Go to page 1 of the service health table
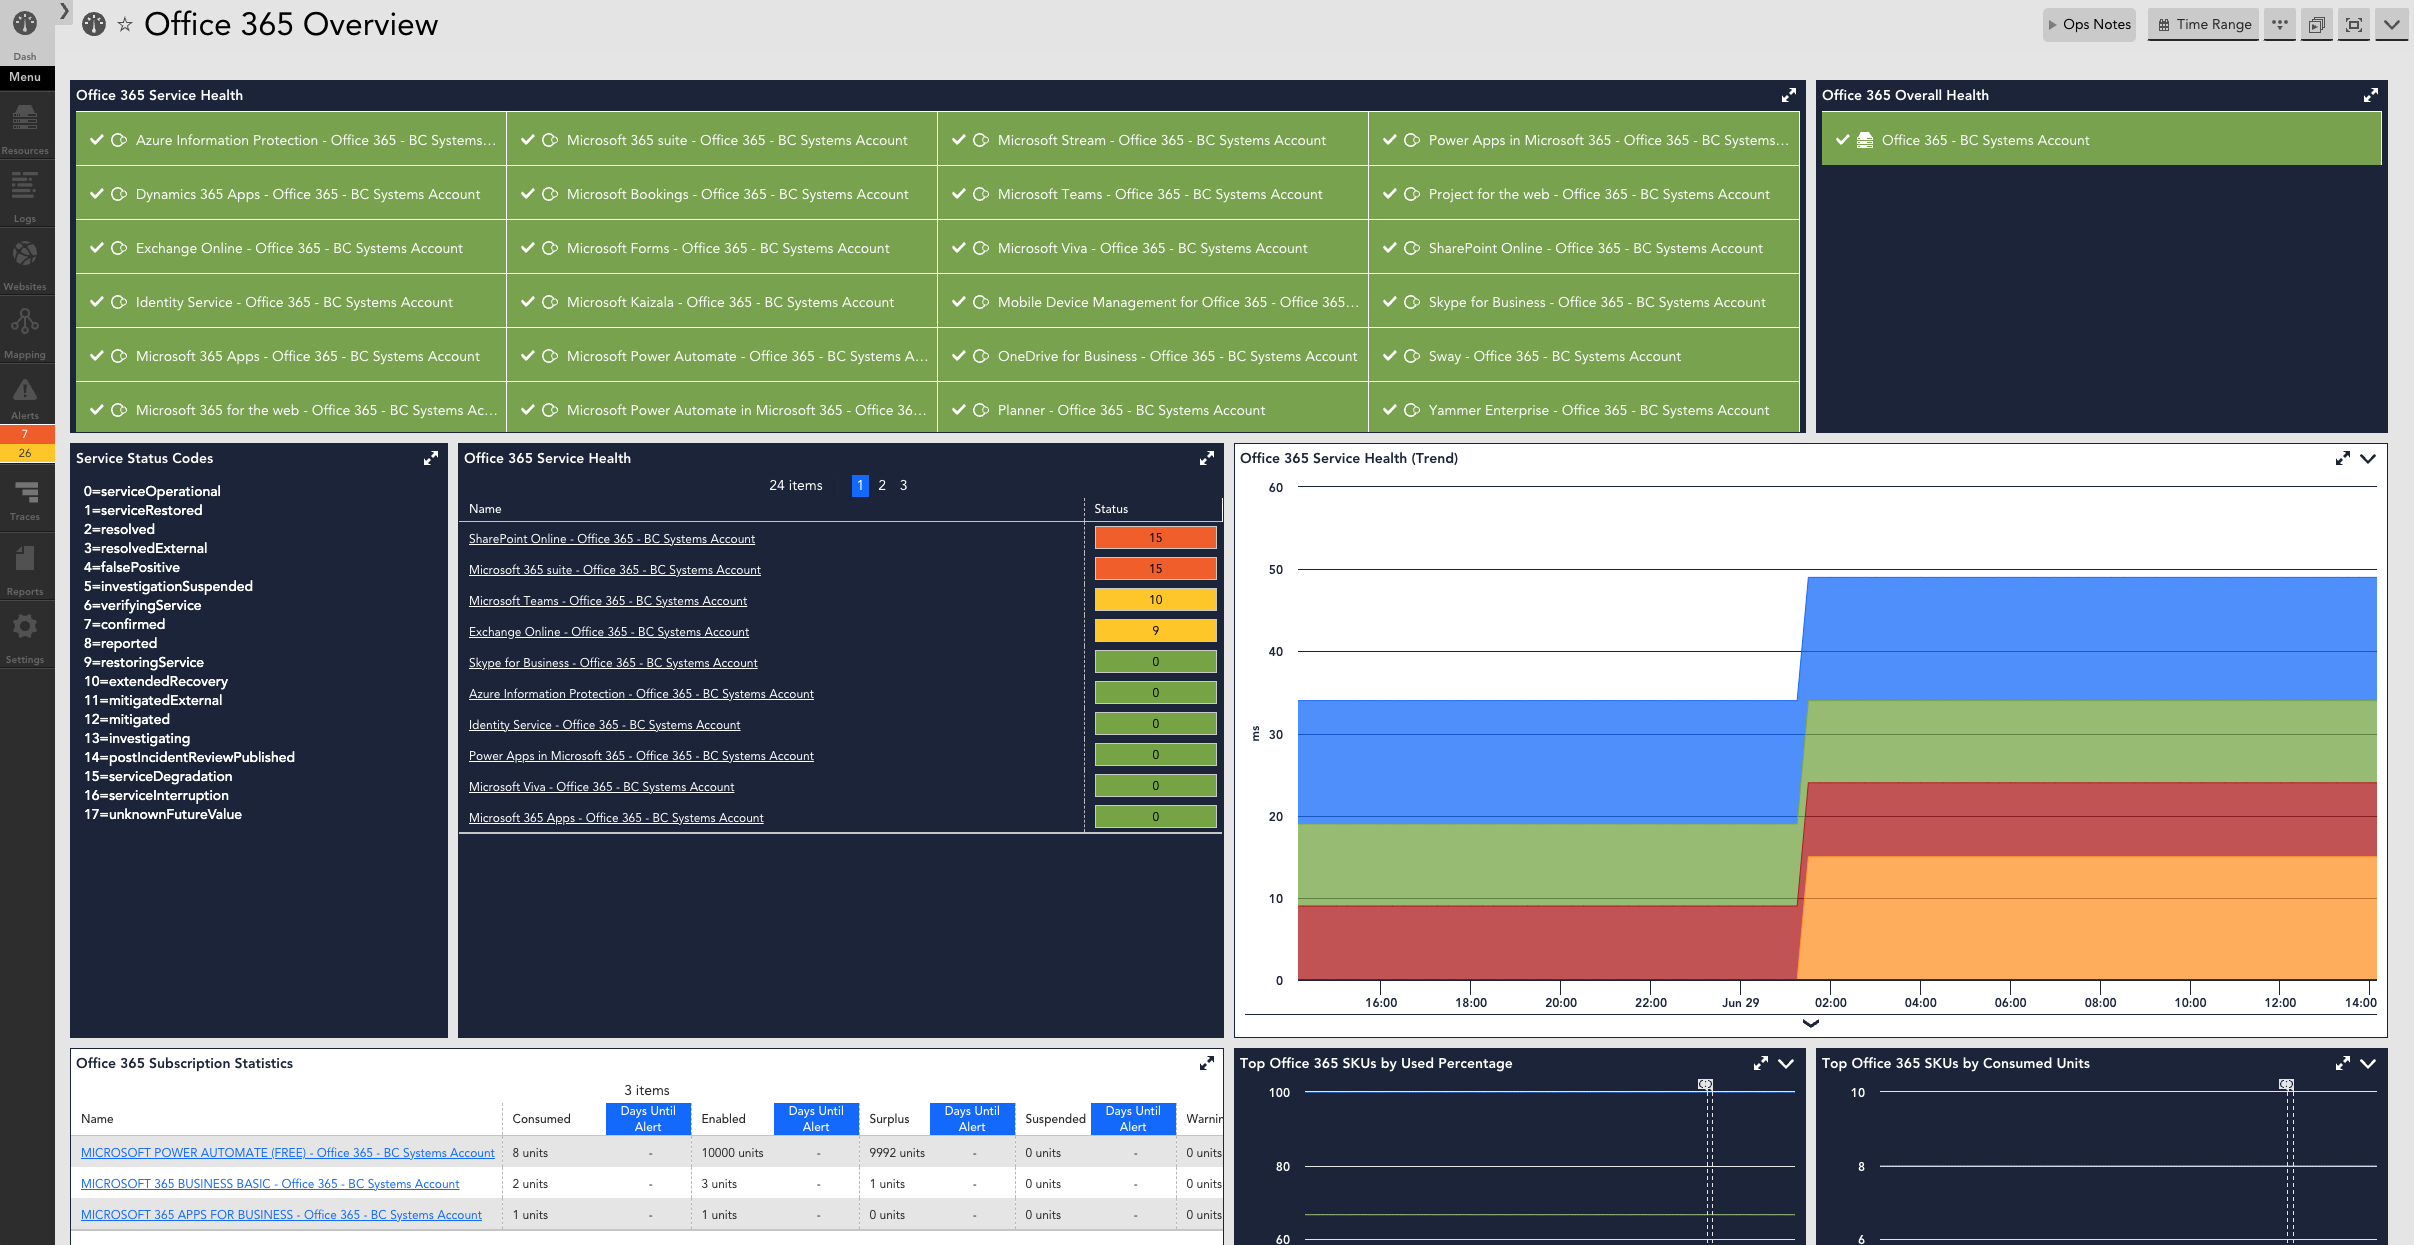This screenshot has height=1245, width=2414. (x=860, y=485)
